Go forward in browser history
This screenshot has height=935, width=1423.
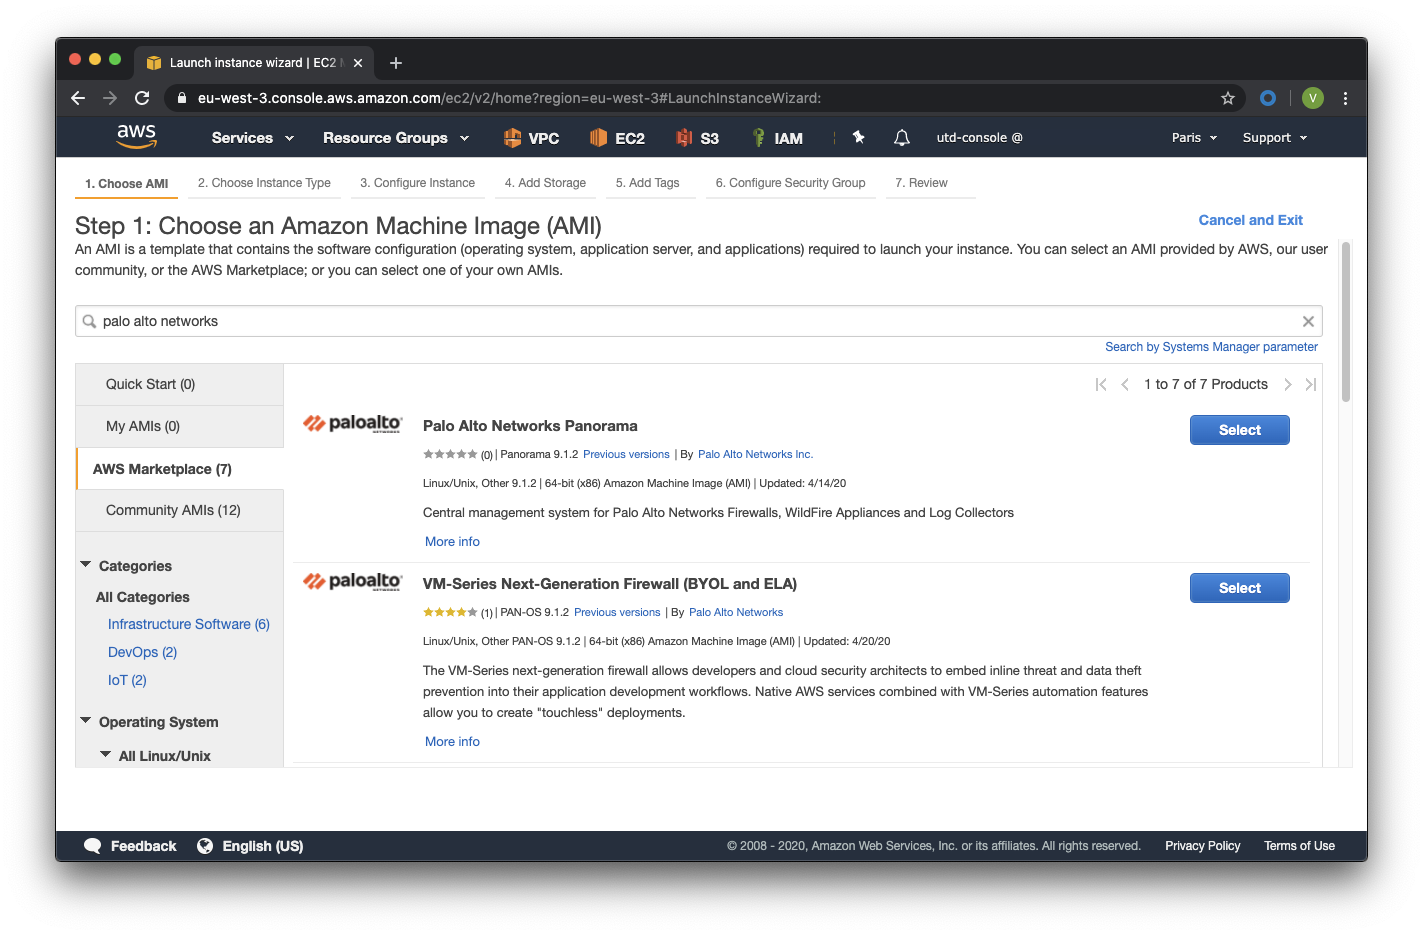110,98
